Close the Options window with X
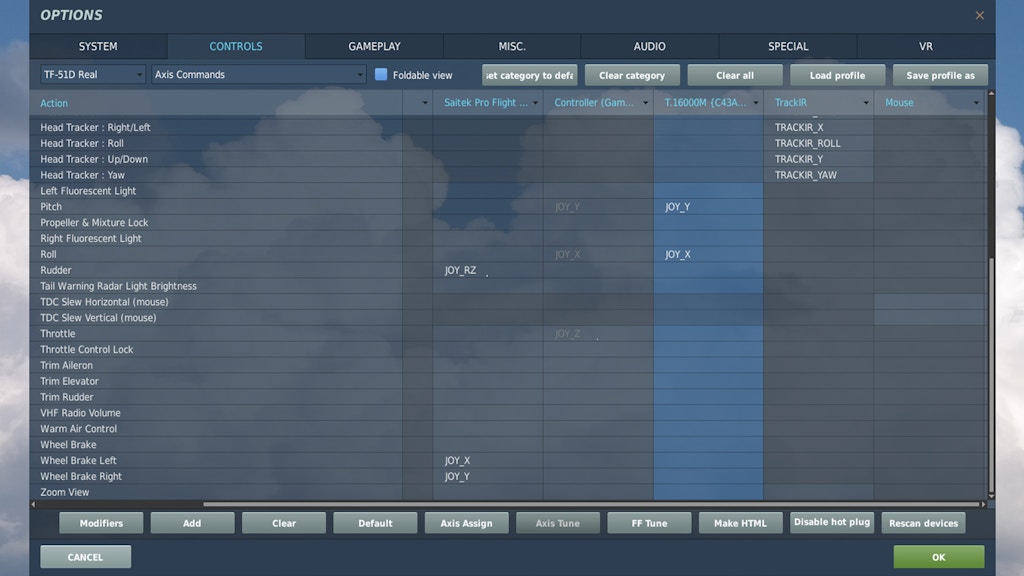Screen dimensions: 1024x576 (979, 15)
